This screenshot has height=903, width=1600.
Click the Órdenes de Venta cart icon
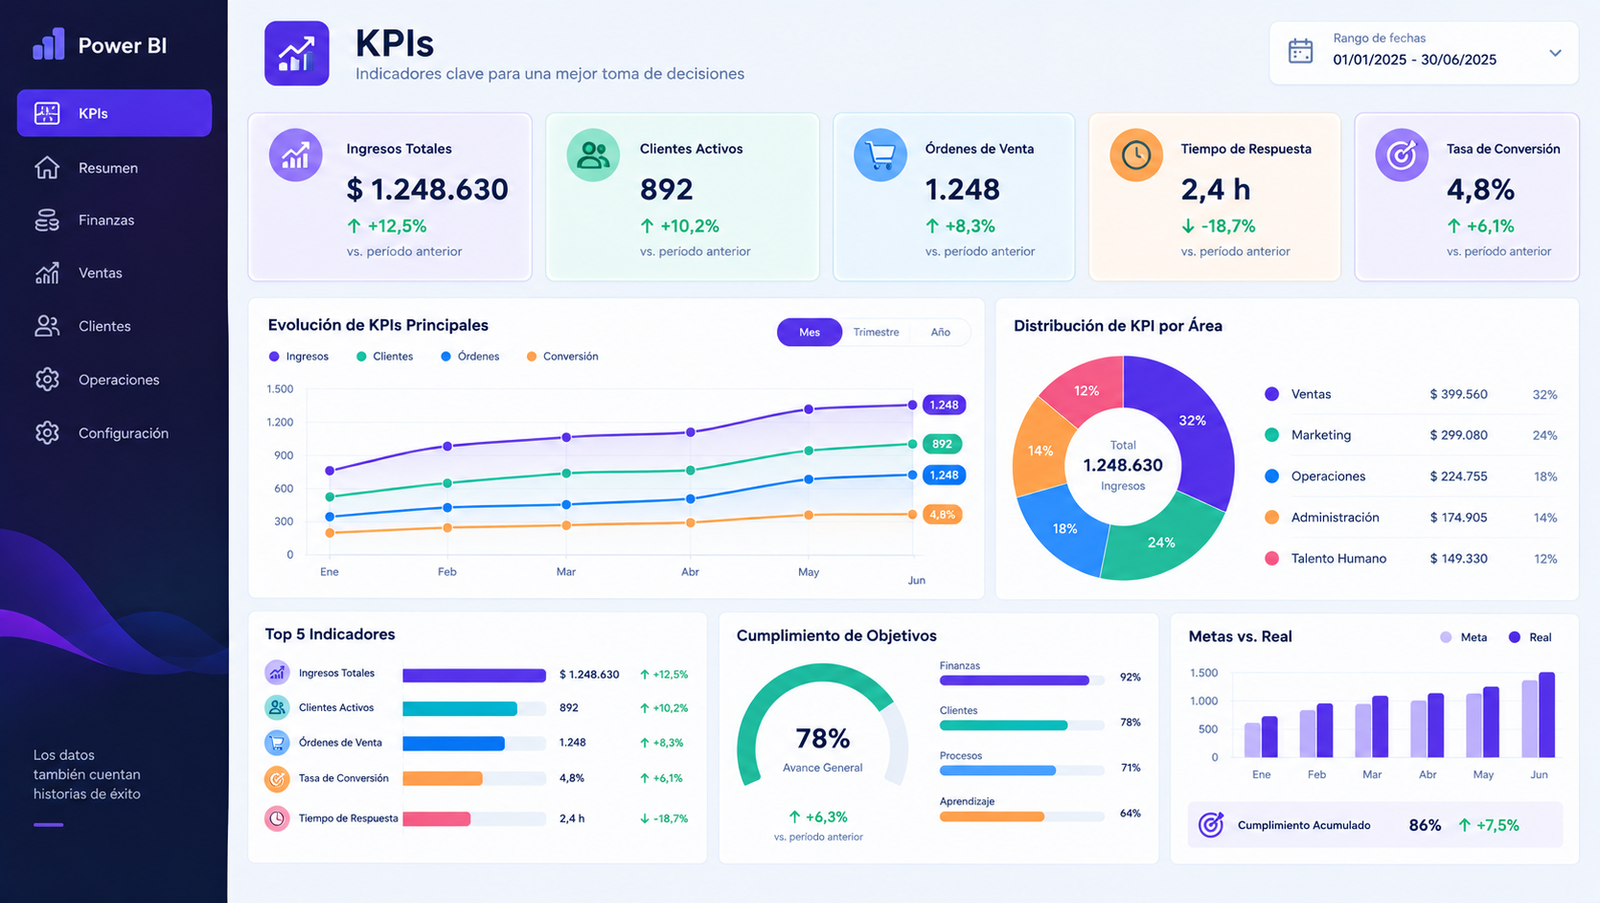pos(880,155)
